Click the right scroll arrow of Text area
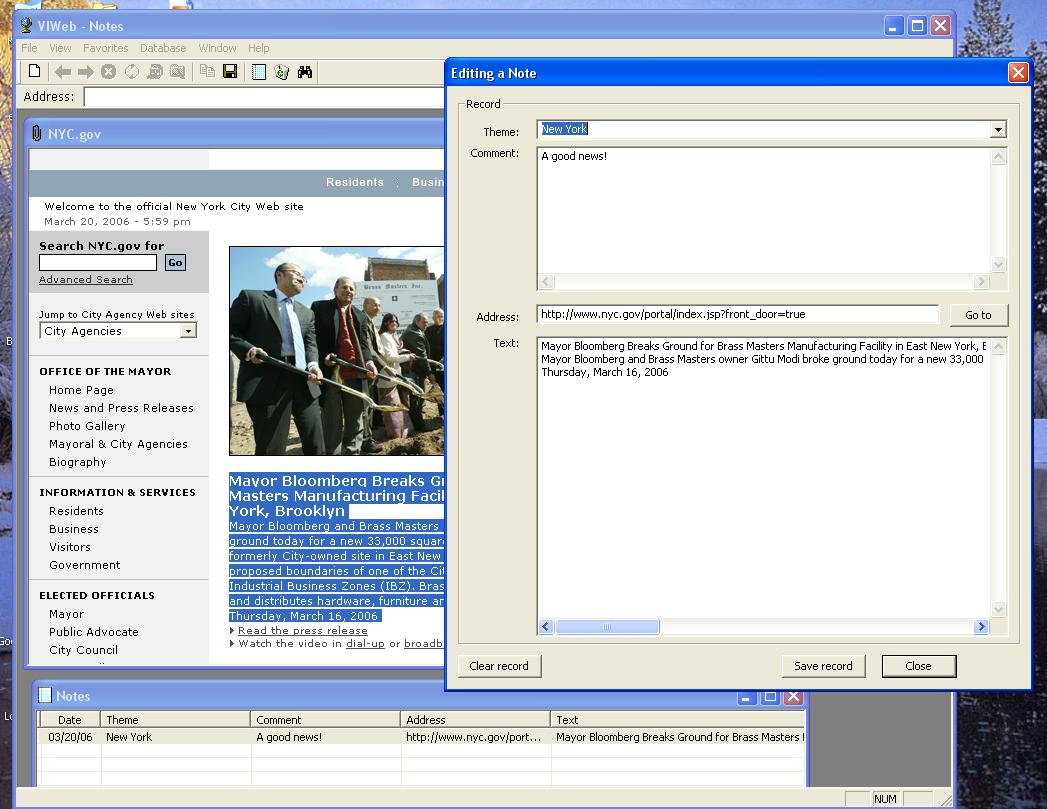 [x=981, y=627]
